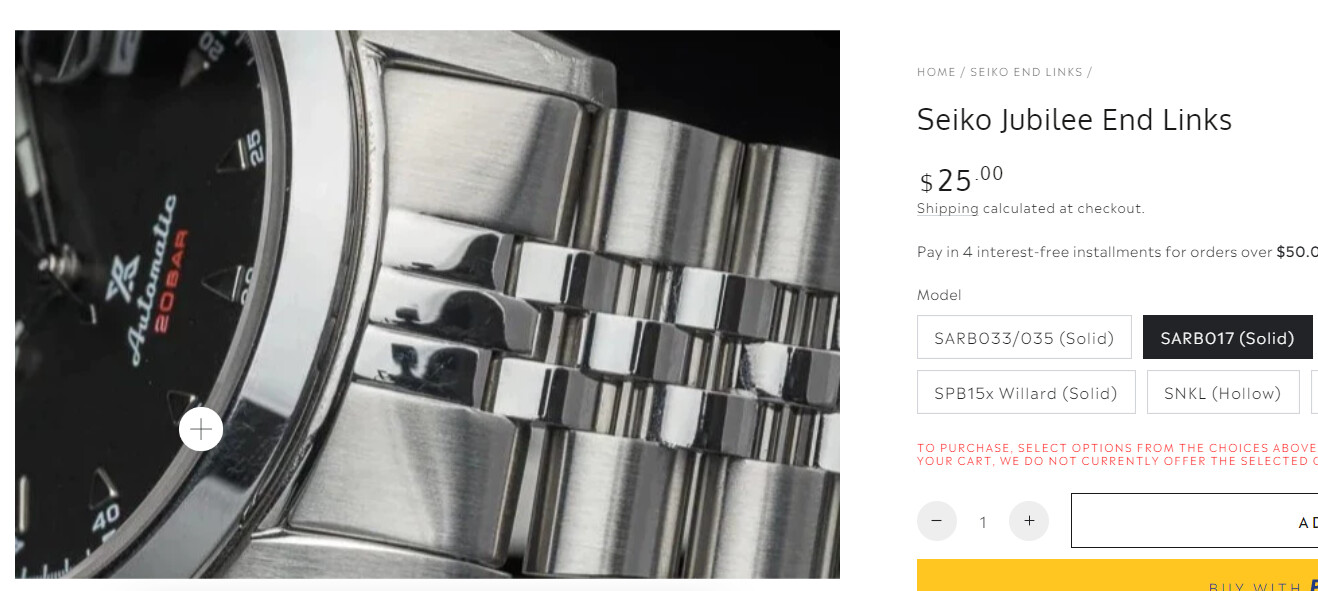Click the yellow Buy with button

pos(1117,575)
